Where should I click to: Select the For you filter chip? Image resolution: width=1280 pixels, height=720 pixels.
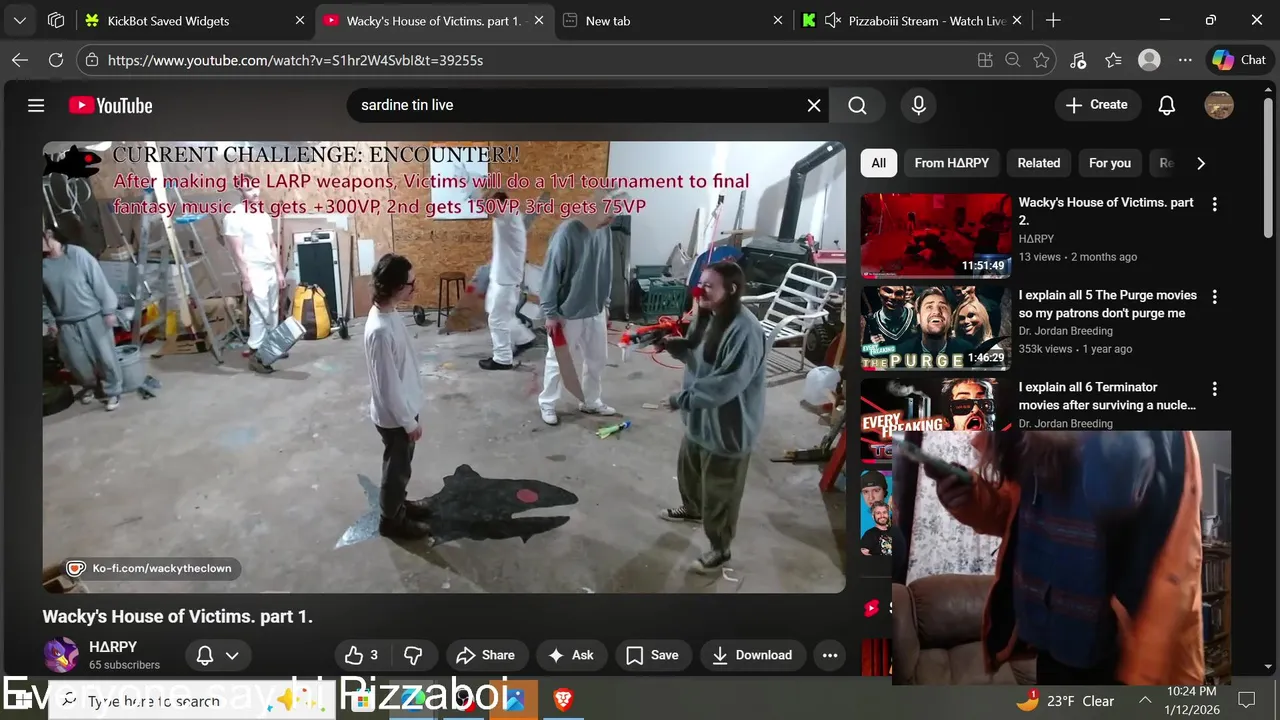[x=1109, y=163]
